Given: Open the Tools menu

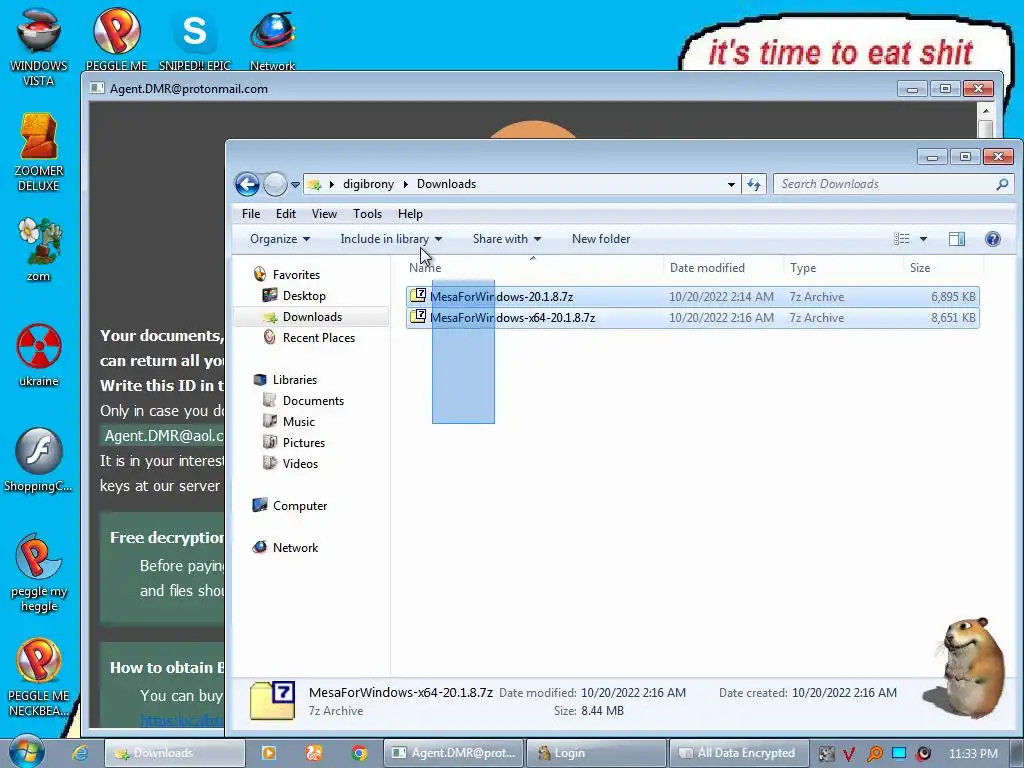Looking at the screenshot, I should [367, 214].
